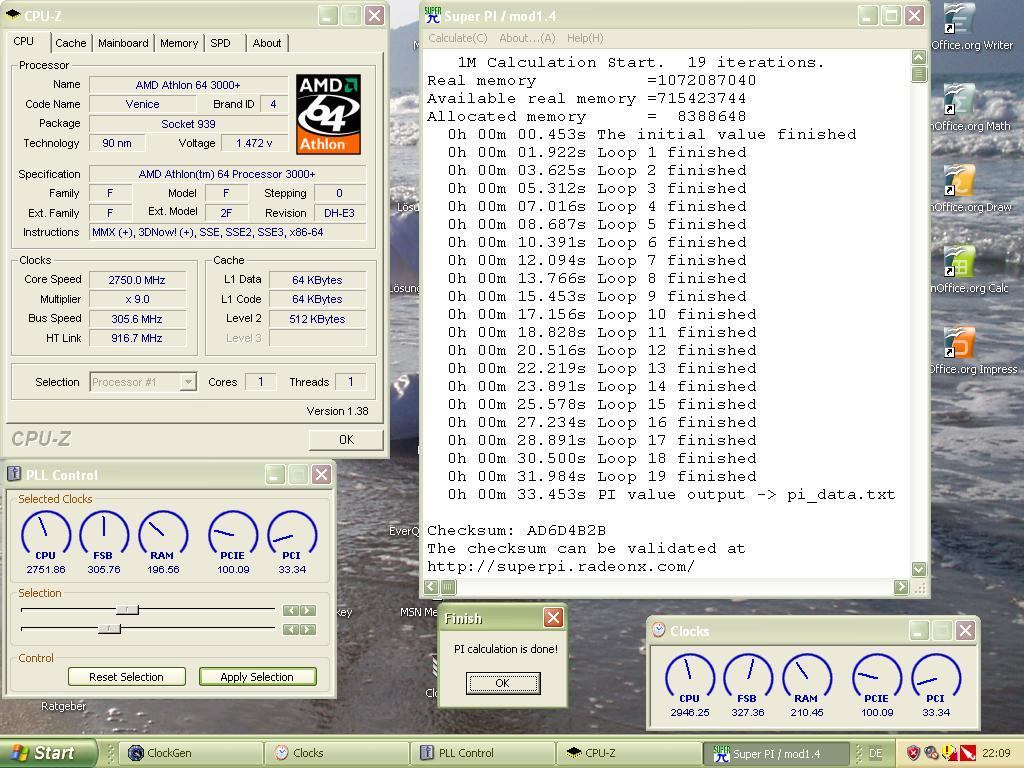This screenshot has height=768, width=1024.
Task: Click the DE language indicator in the taskbar
Action: [x=876, y=753]
